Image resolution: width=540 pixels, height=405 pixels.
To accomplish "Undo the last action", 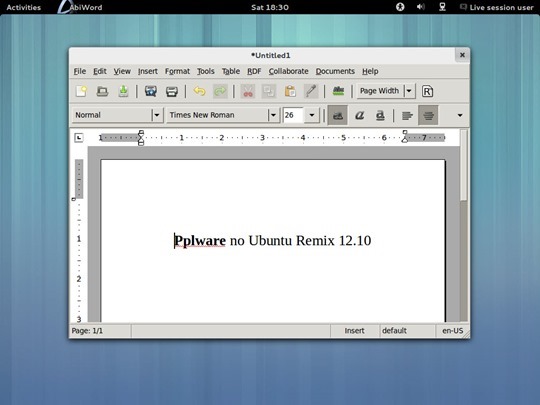I will (x=199, y=91).
